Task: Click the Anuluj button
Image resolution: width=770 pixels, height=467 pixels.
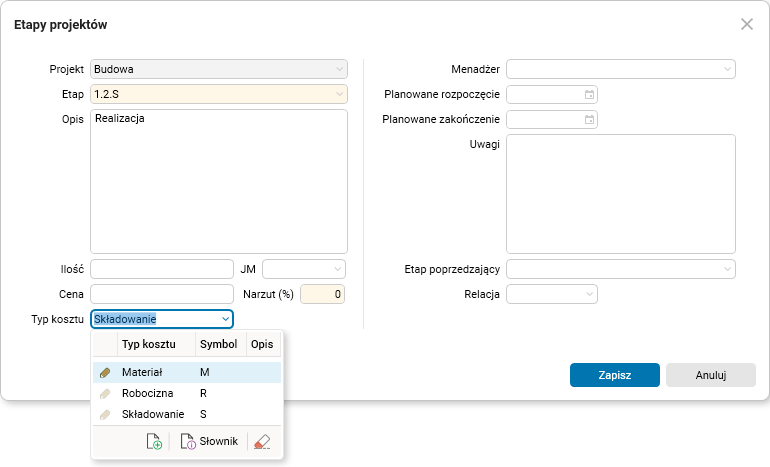Action: click(710, 375)
